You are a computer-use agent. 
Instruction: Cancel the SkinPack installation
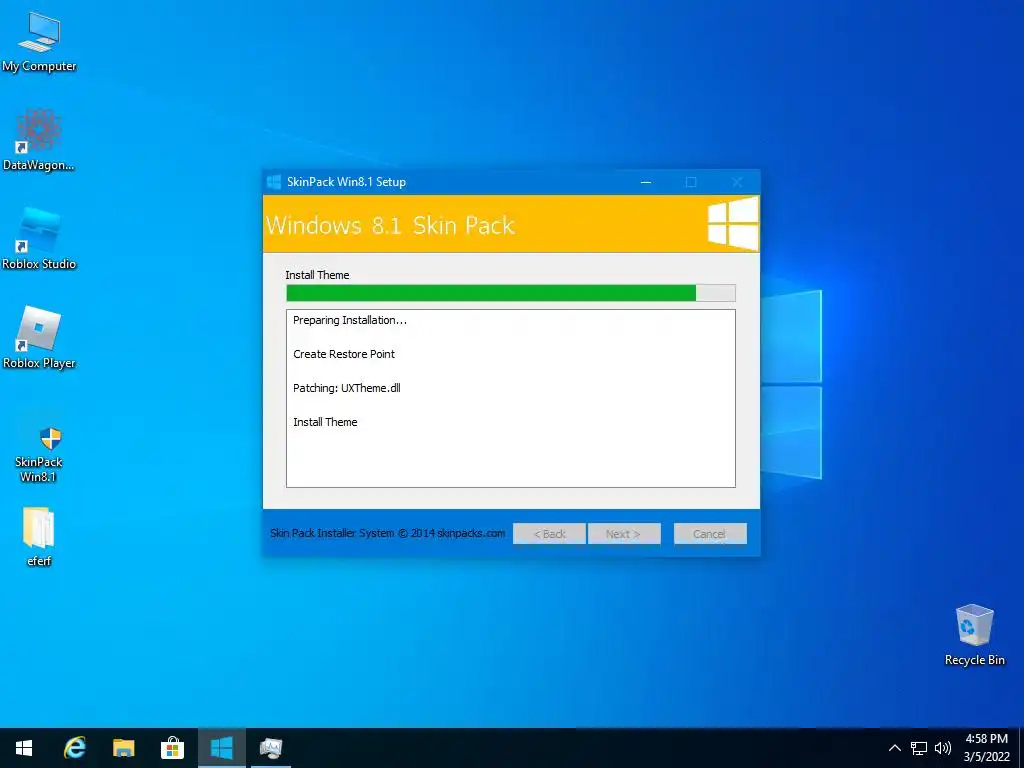point(710,534)
